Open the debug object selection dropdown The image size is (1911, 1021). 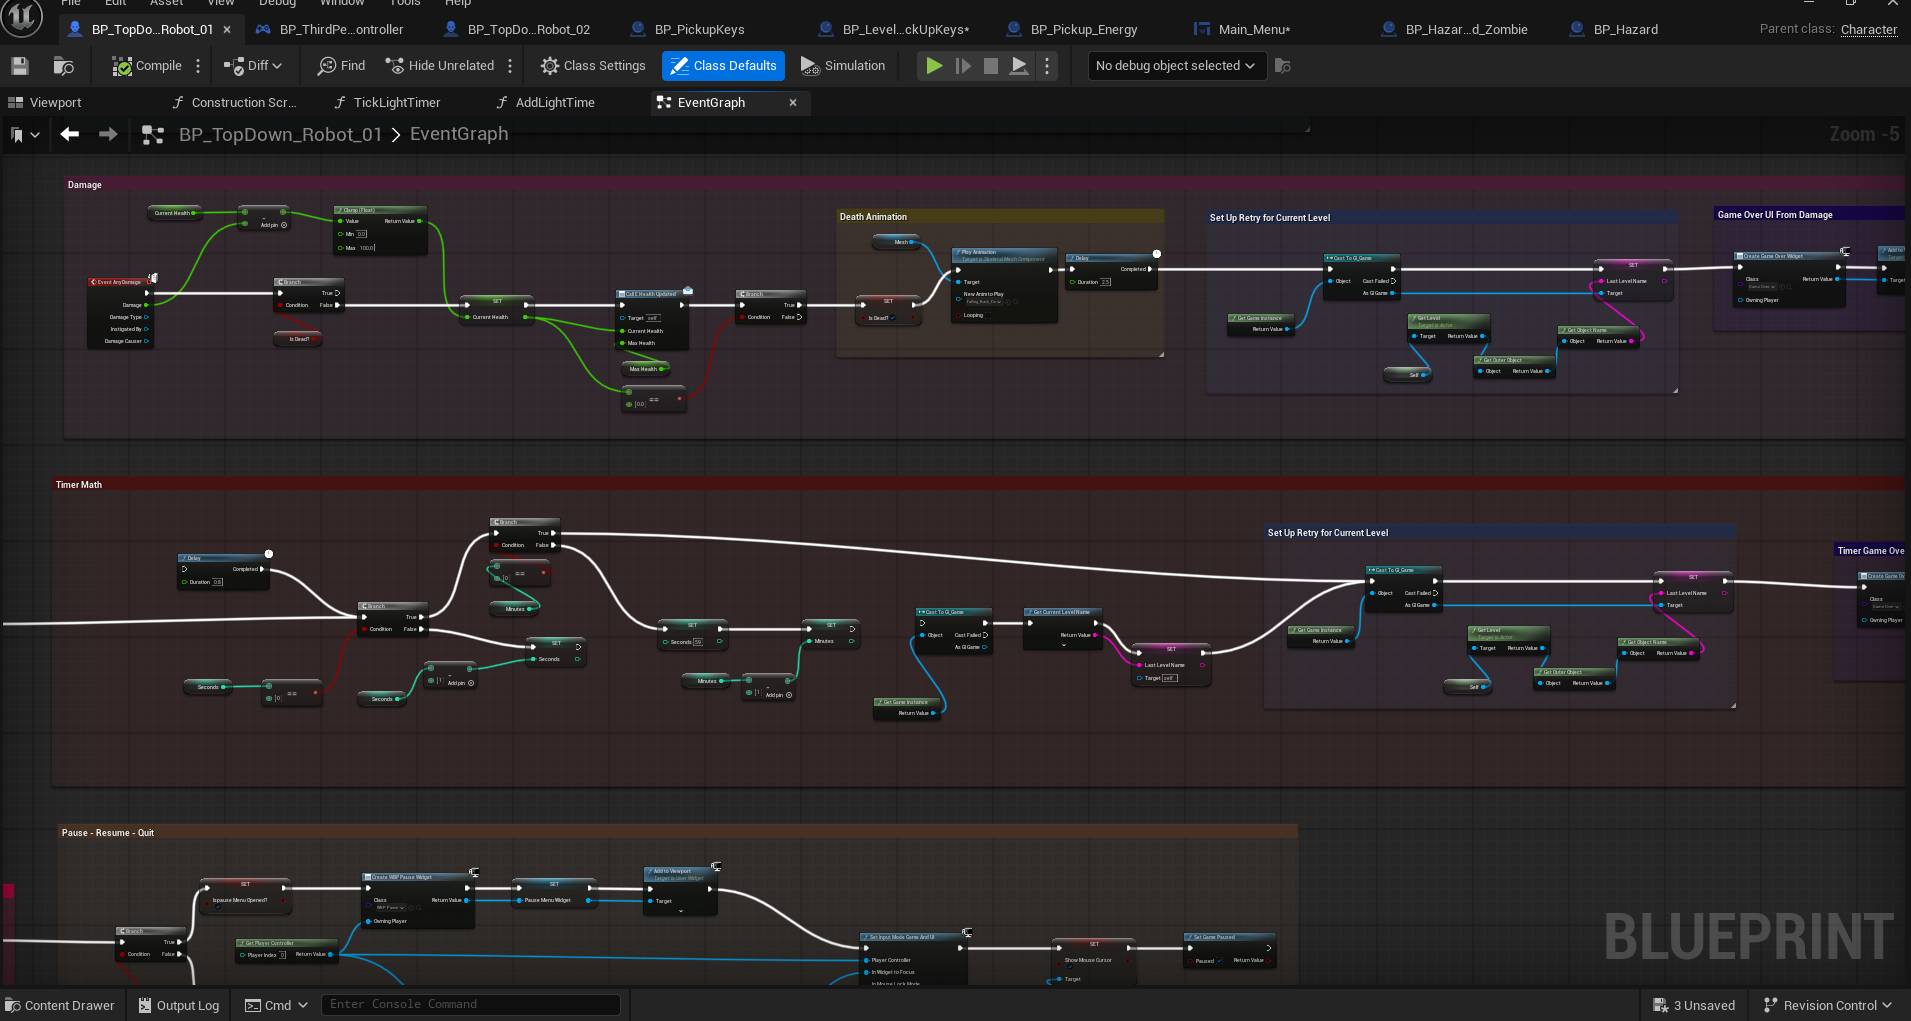point(1176,66)
